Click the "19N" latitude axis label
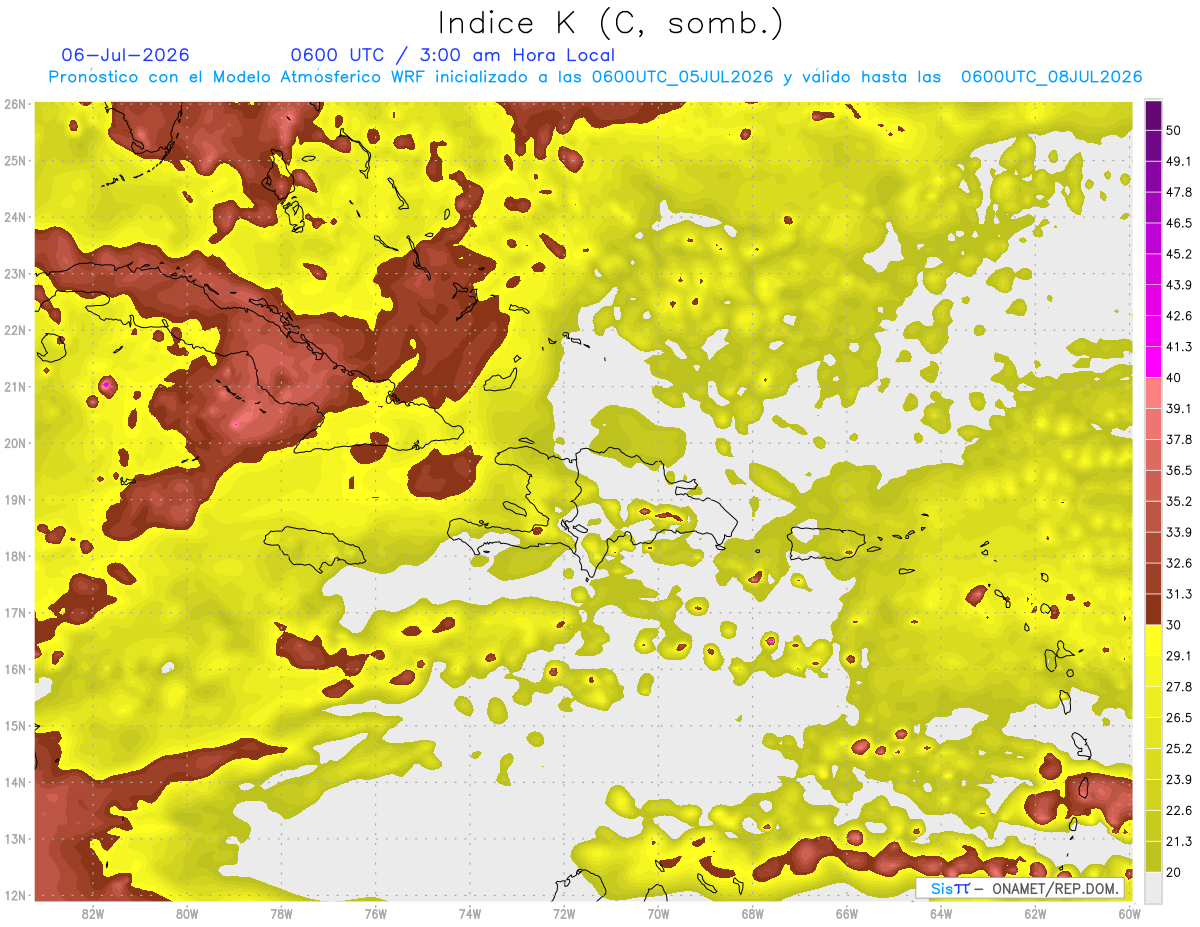The width and height of the screenshot is (1200, 927). pyautogui.click(x=15, y=500)
